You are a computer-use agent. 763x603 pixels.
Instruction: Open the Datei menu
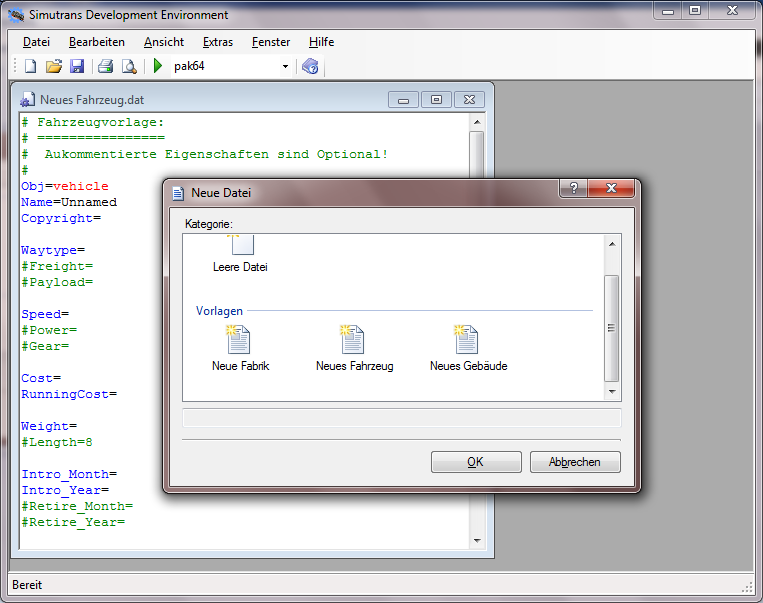point(36,42)
